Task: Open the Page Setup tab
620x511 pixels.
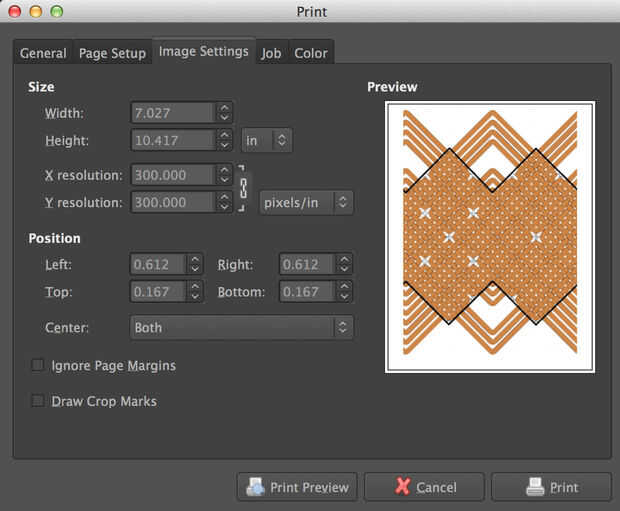Action: 112,53
